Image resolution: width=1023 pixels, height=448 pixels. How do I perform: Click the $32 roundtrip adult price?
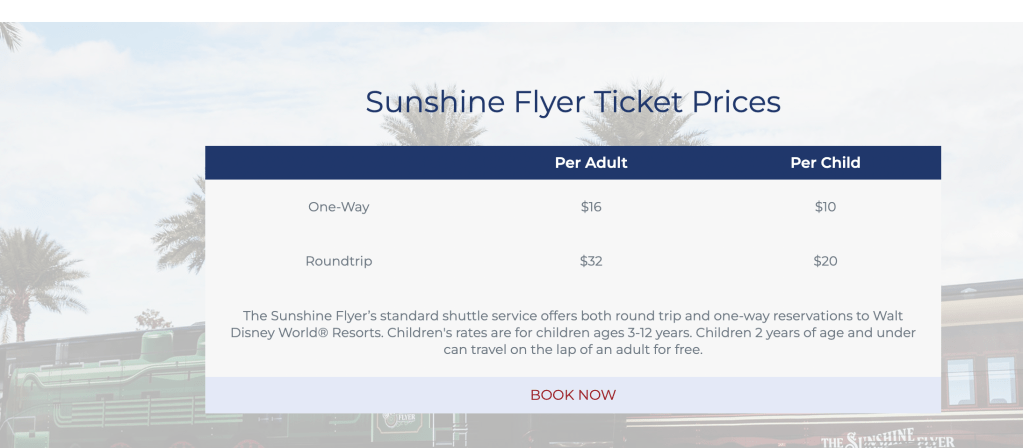tap(591, 261)
